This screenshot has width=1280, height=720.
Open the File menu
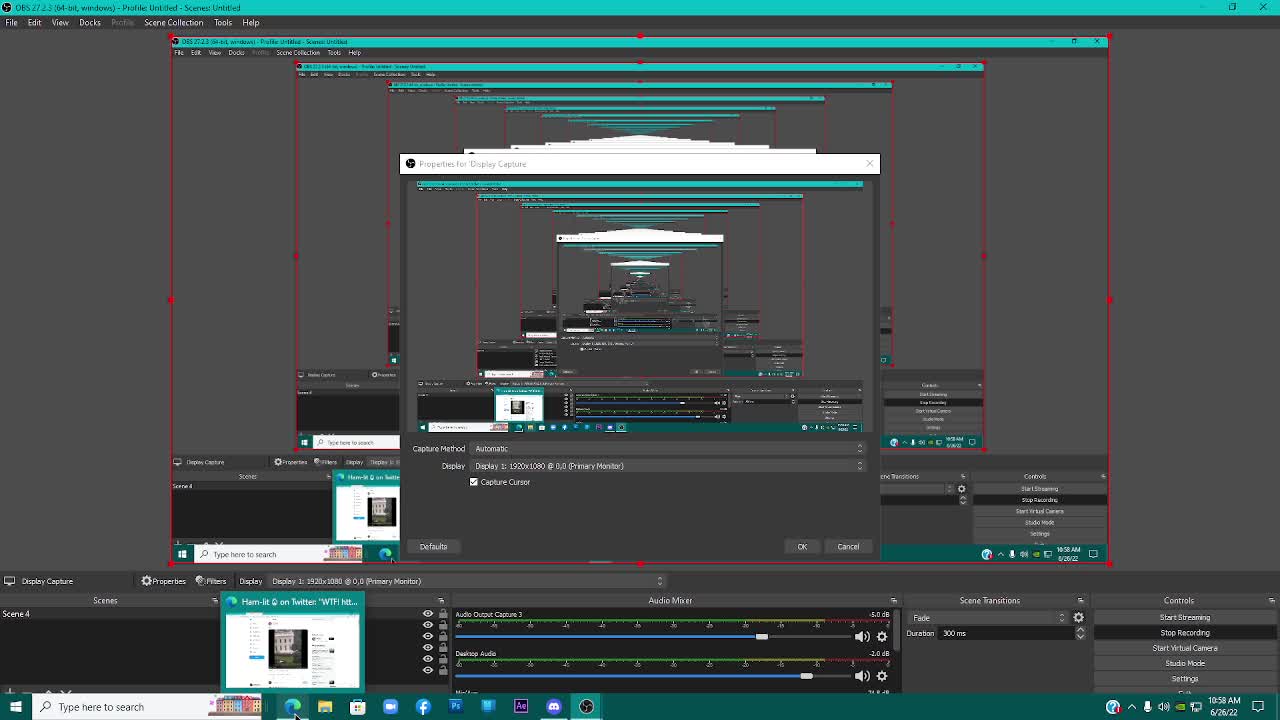(11, 22)
